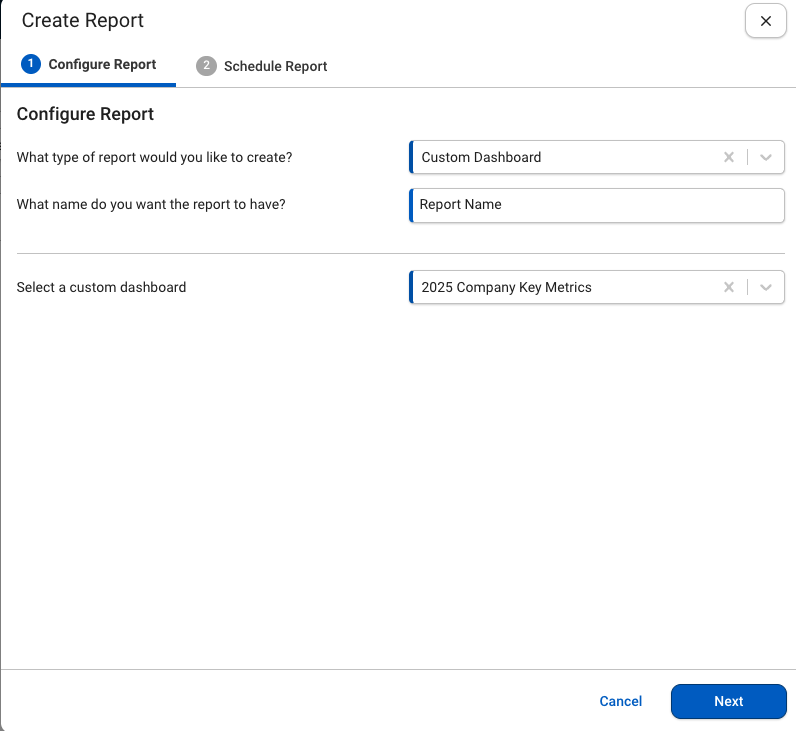Select the step 2 circle badge
Viewport: 796px width, 731px height.
pyautogui.click(x=206, y=65)
